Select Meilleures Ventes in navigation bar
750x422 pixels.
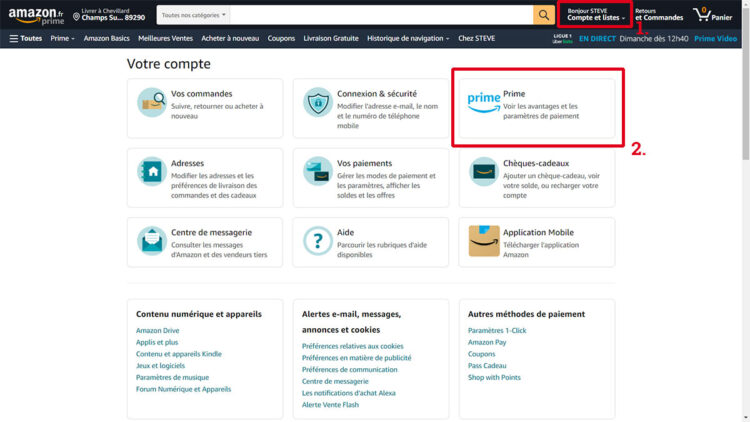tap(168, 38)
